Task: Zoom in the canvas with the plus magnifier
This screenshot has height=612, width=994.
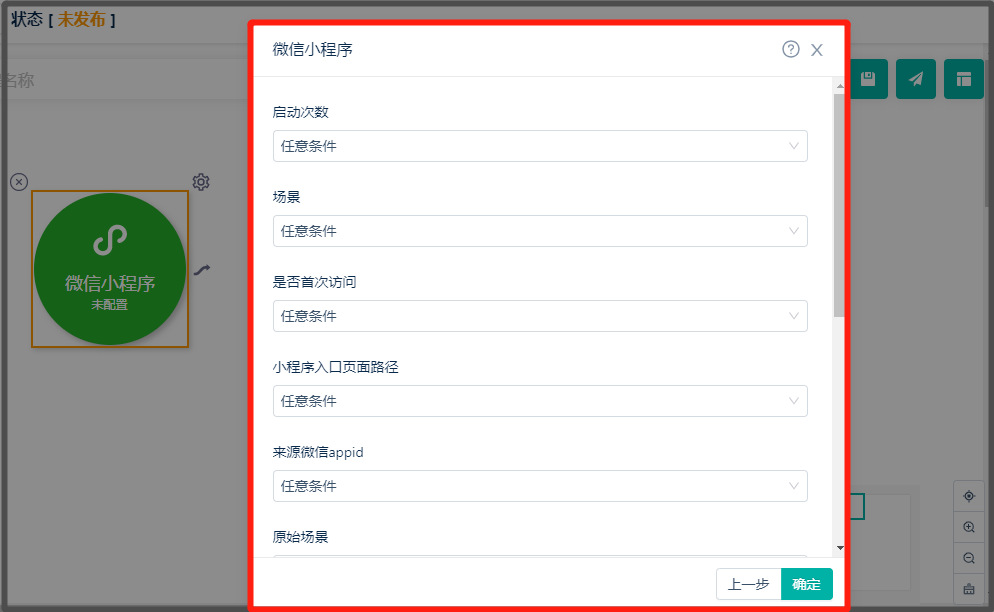Action: coord(969,527)
